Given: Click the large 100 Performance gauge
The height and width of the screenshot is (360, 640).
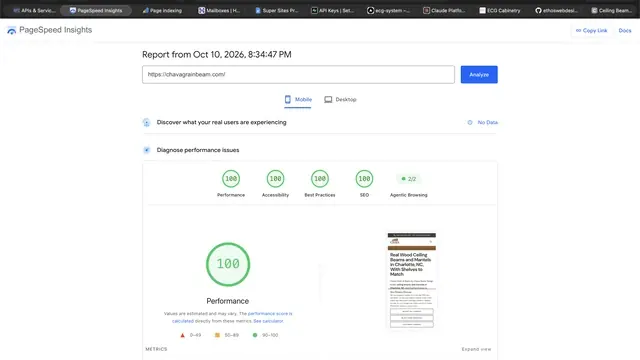Looking at the screenshot, I should coord(228,264).
